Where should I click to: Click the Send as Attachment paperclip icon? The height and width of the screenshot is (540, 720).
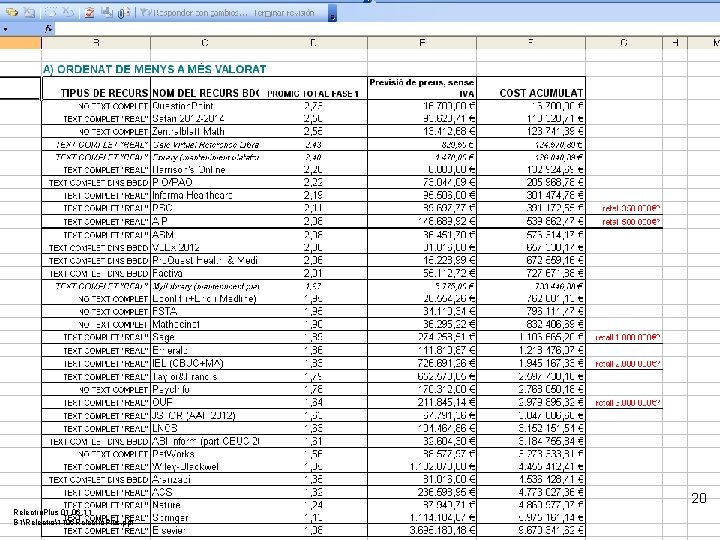tap(124, 12)
